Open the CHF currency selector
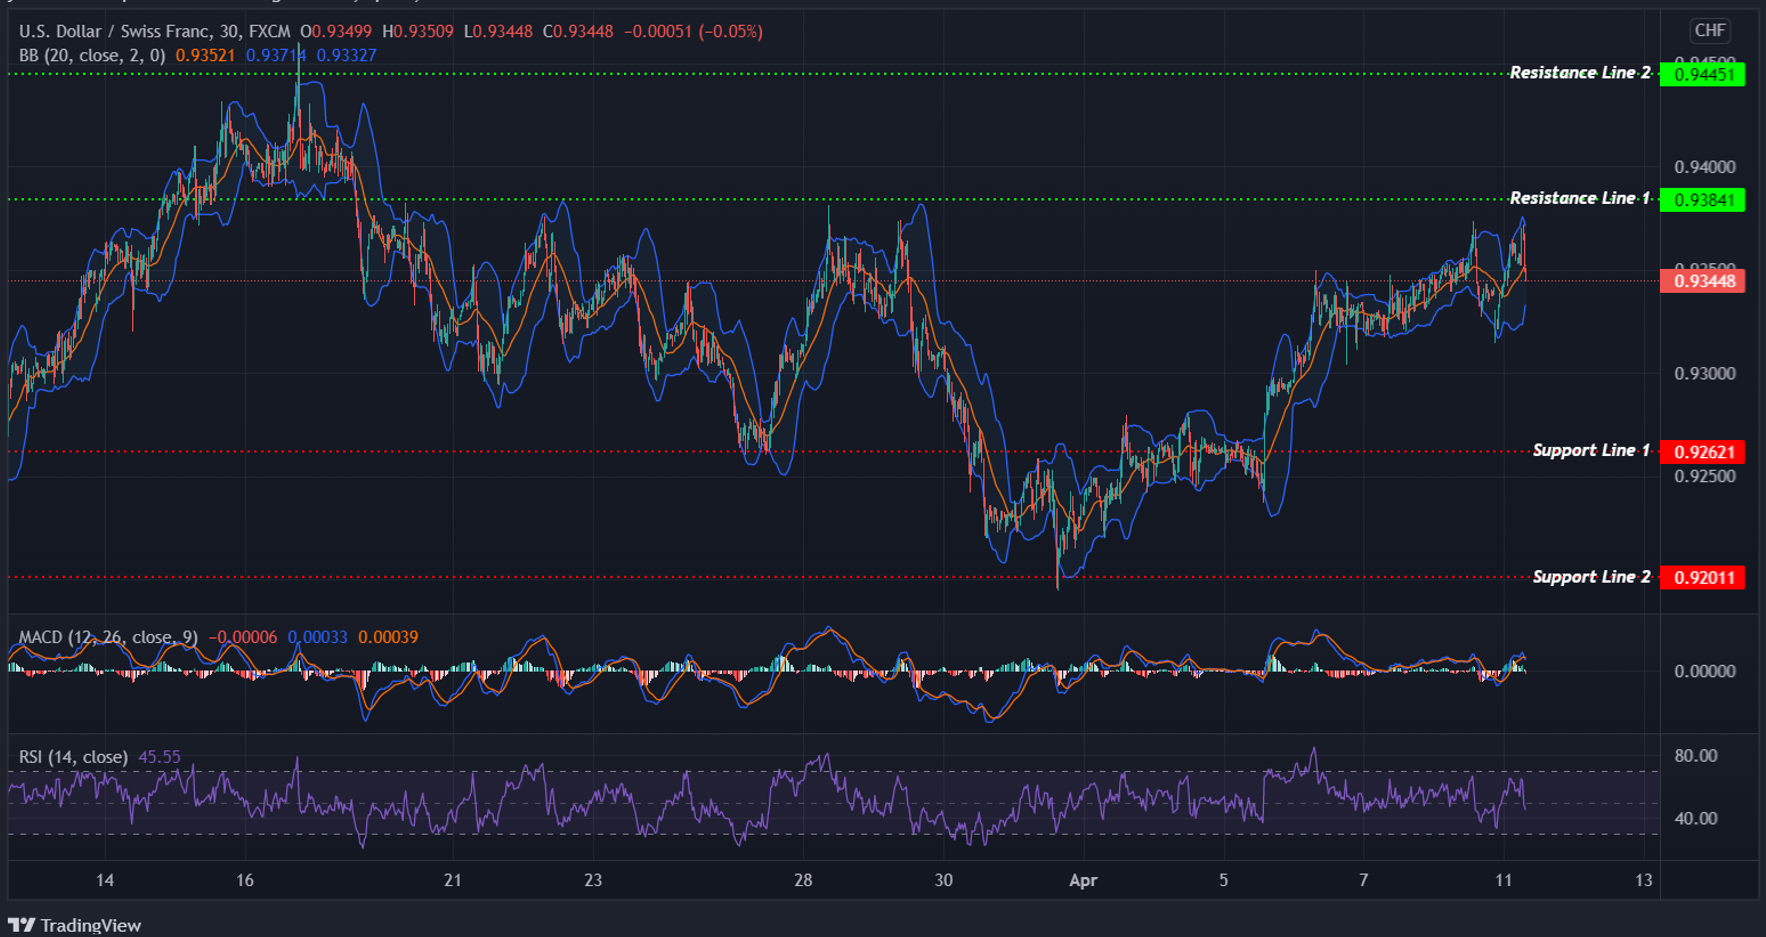The width and height of the screenshot is (1766, 937). [x=1711, y=31]
